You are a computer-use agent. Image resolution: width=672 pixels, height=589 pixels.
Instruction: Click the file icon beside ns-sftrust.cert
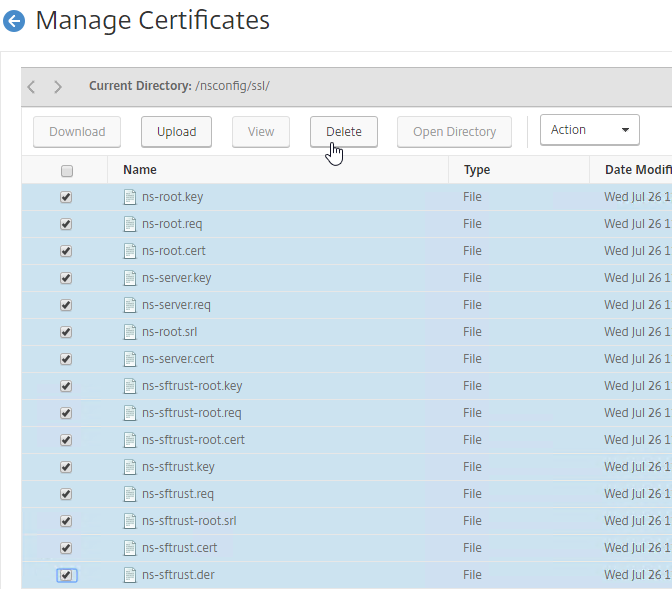point(130,548)
